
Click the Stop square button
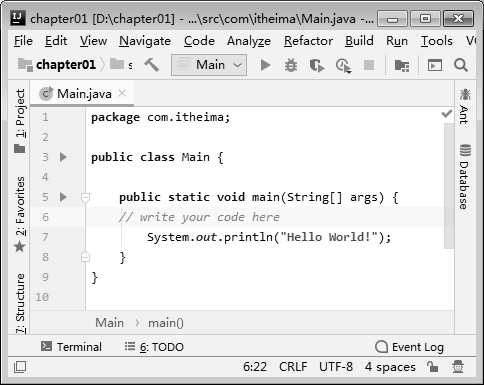[369, 65]
